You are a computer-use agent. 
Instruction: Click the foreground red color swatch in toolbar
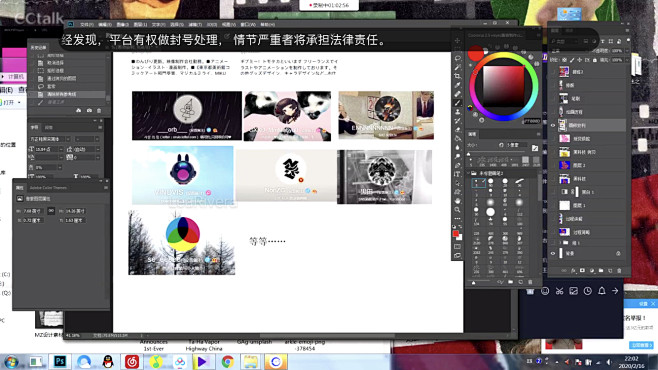click(x=456, y=234)
